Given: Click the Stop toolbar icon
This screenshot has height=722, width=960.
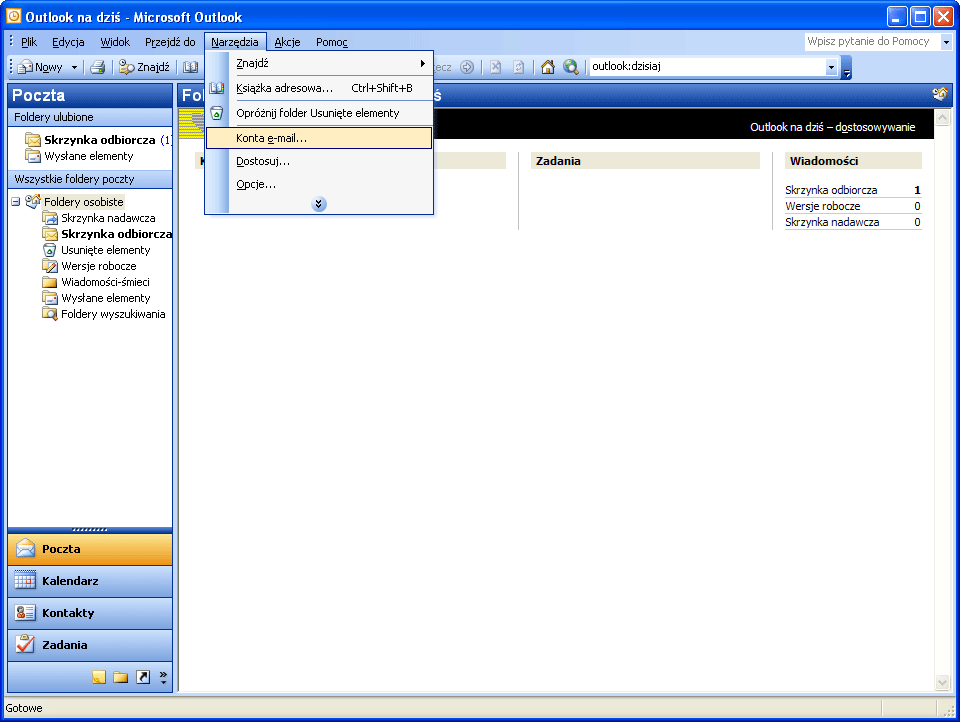Looking at the screenshot, I should (x=495, y=67).
